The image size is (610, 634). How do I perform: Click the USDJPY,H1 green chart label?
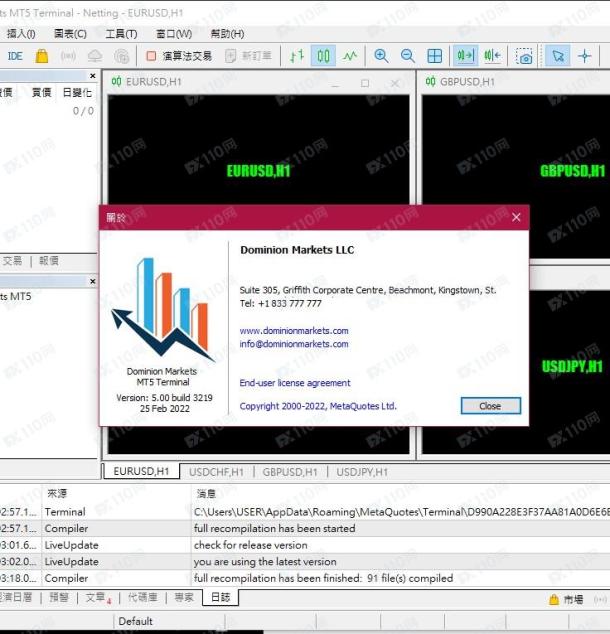tap(572, 366)
